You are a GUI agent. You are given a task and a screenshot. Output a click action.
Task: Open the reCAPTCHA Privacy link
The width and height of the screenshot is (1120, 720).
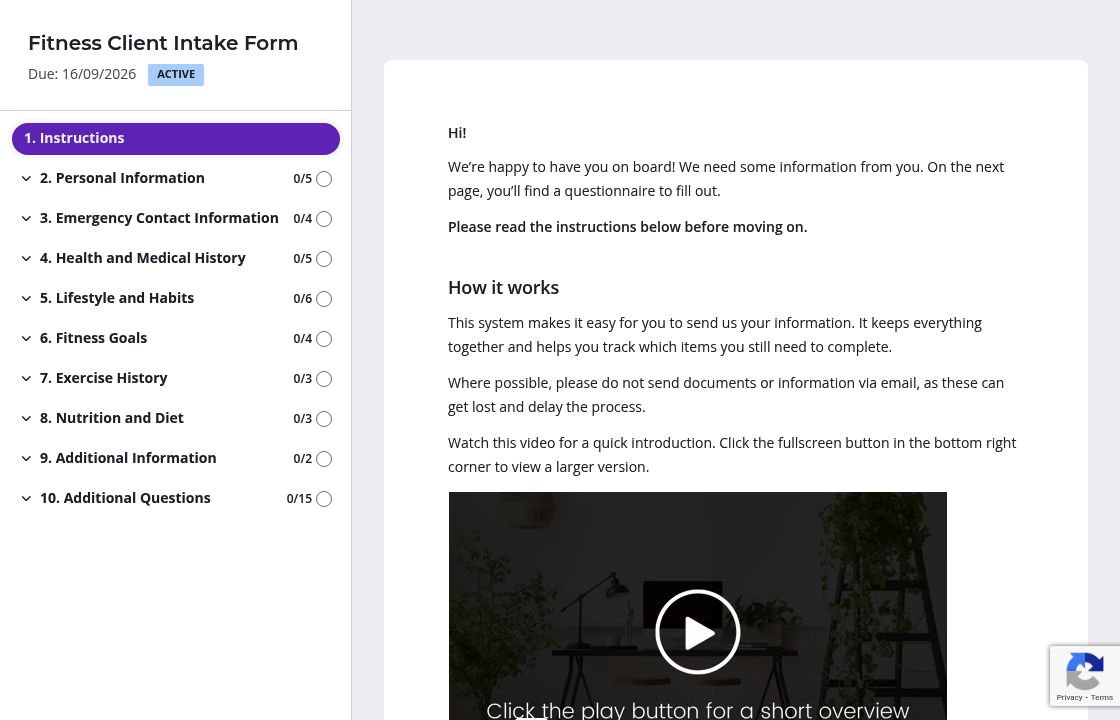point(1069,698)
